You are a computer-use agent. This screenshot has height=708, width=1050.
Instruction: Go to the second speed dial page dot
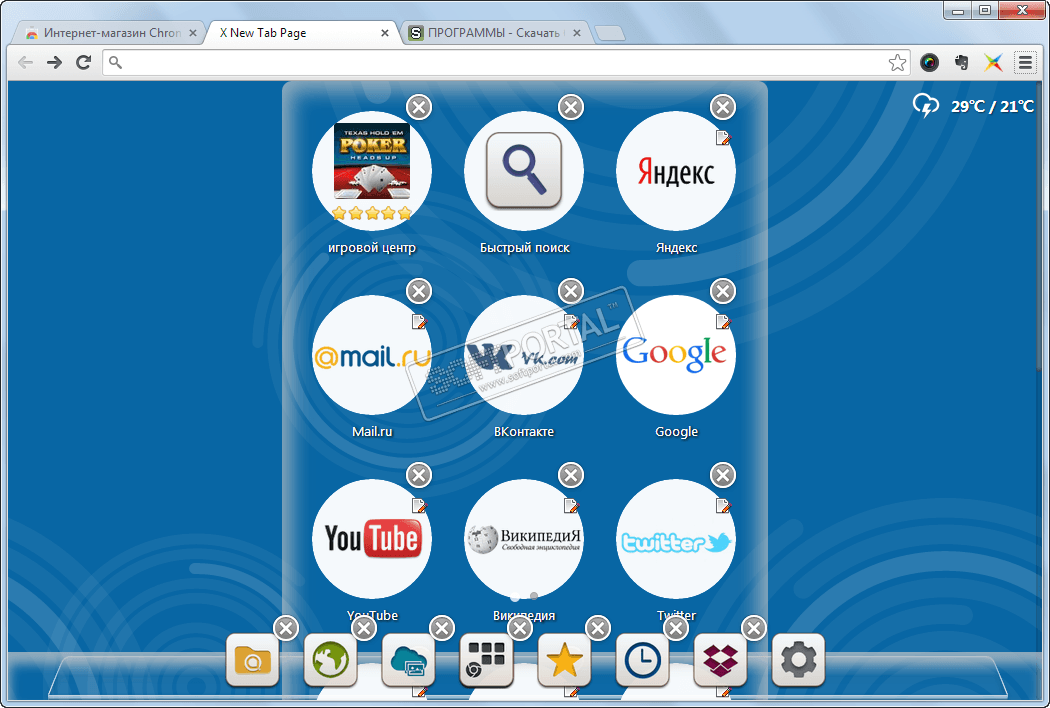tap(534, 595)
